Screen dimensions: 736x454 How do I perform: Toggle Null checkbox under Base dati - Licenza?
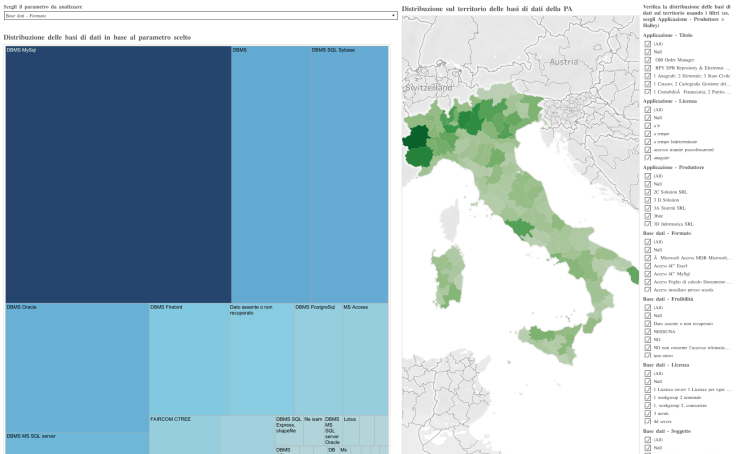pyautogui.click(x=648, y=381)
